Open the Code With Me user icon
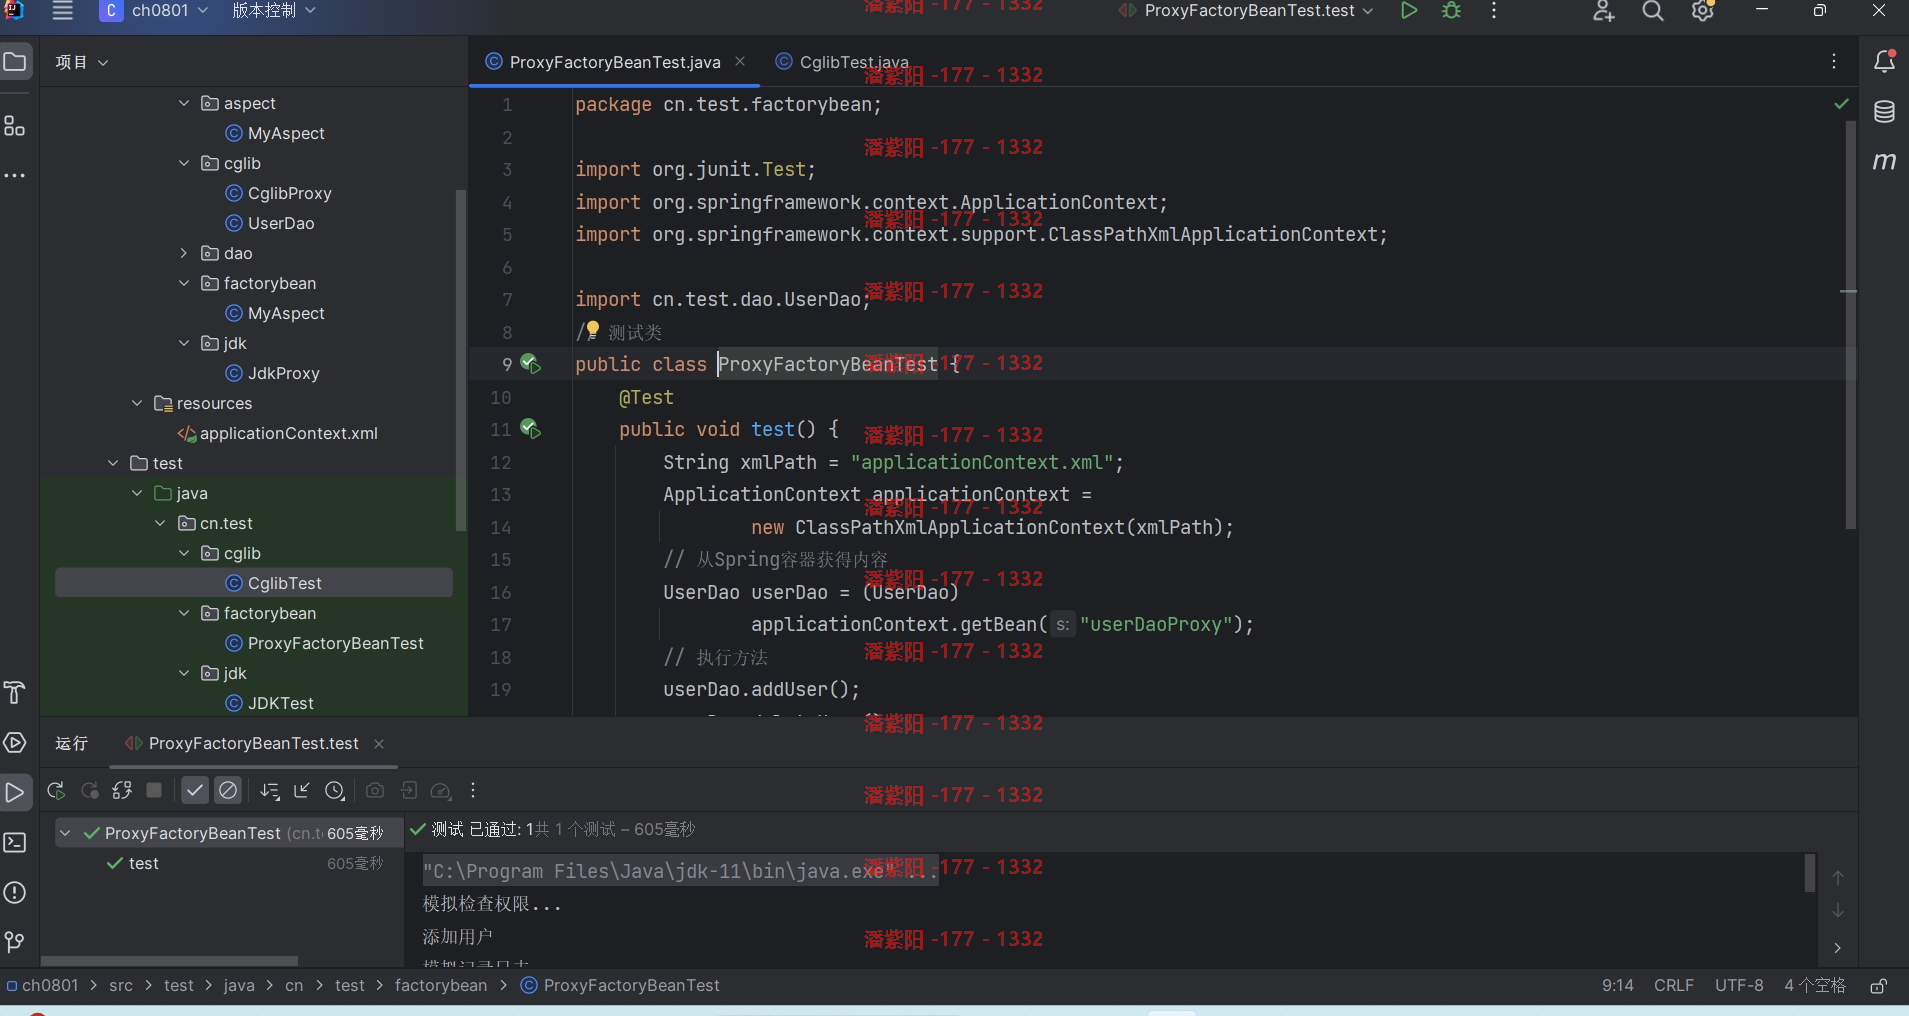 tap(1604, 11)
